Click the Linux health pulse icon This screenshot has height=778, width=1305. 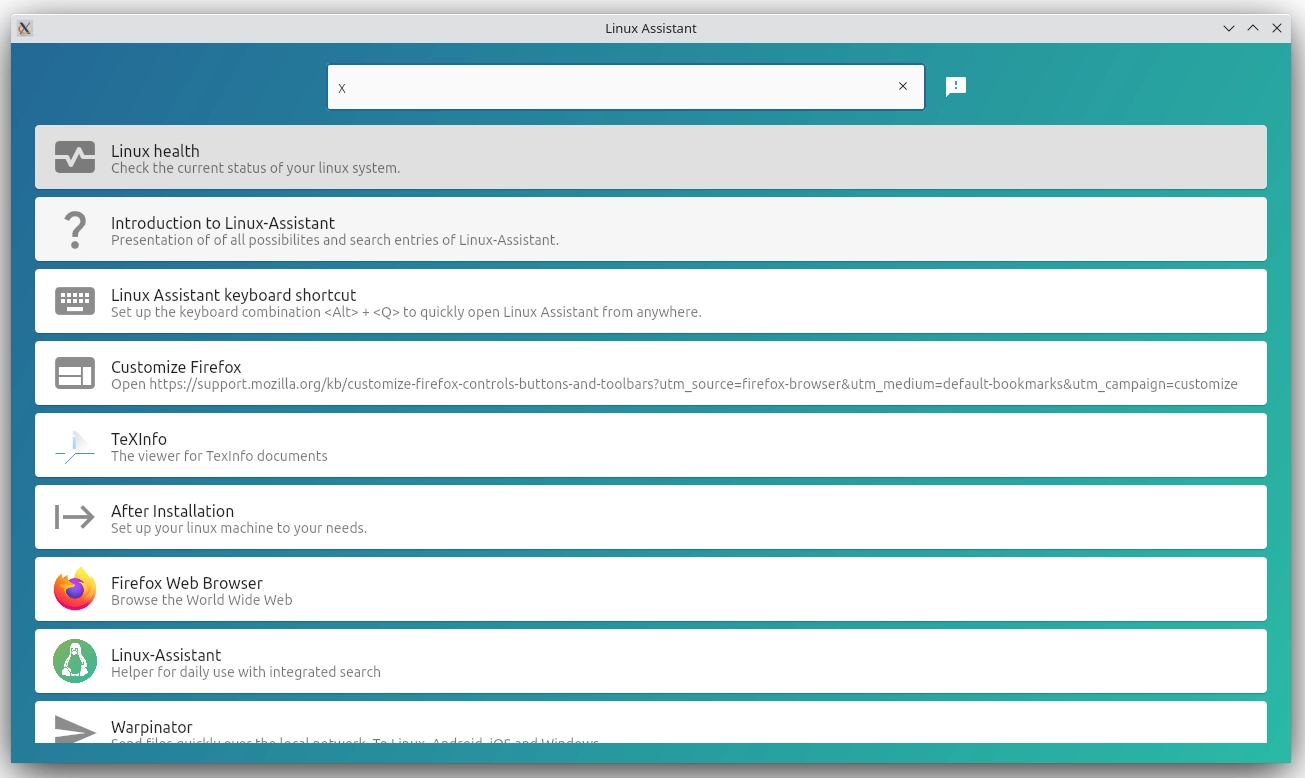click(x=75, y=157)
